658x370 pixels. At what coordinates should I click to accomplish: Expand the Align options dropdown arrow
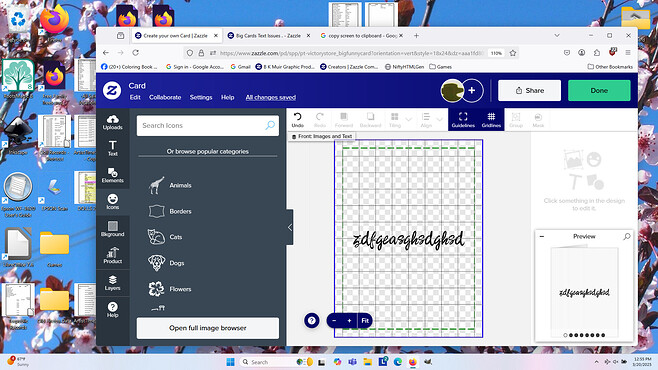point(439,120)
